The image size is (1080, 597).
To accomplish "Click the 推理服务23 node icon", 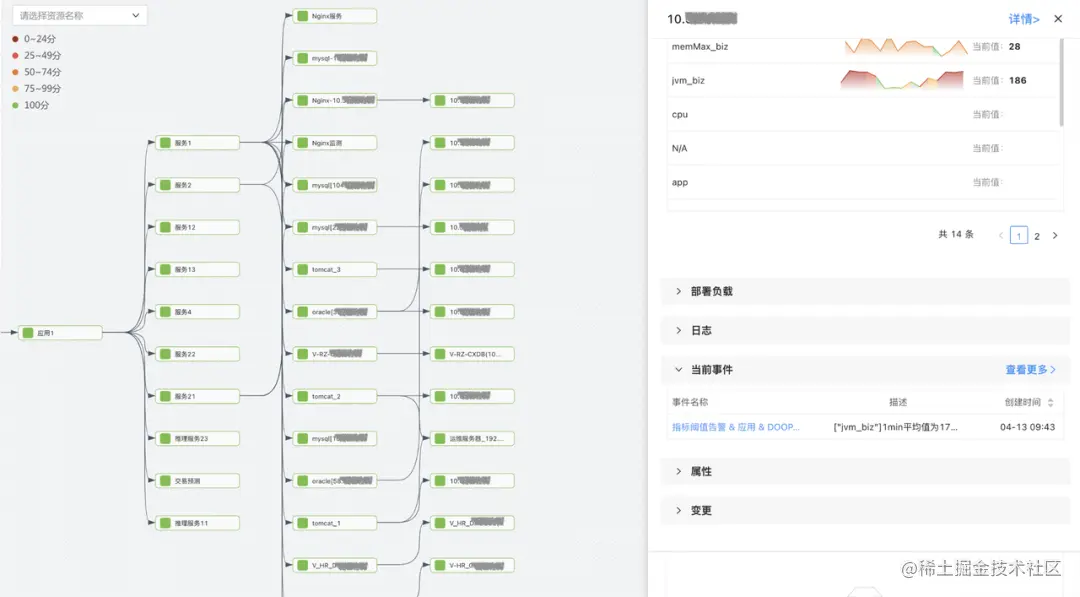I will (x=163, y=438).
